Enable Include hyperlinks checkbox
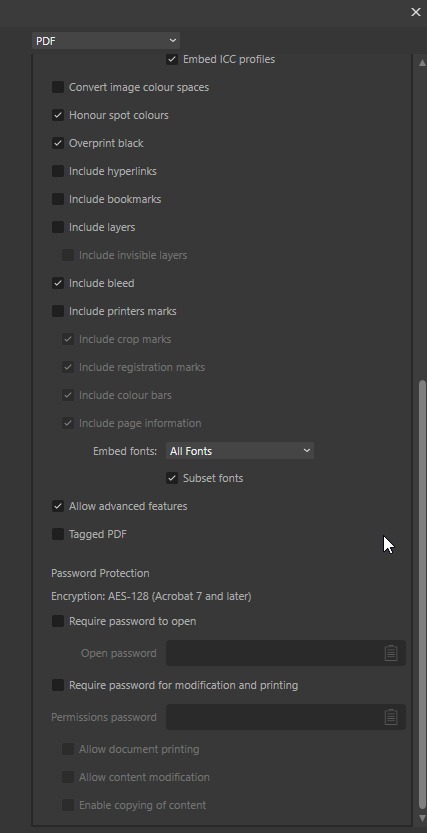This screenshot has width=427, height=833. tap(58, 171)
